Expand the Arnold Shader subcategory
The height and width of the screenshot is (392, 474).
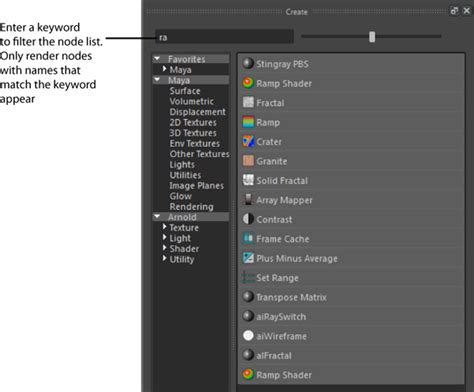point(164,248)
